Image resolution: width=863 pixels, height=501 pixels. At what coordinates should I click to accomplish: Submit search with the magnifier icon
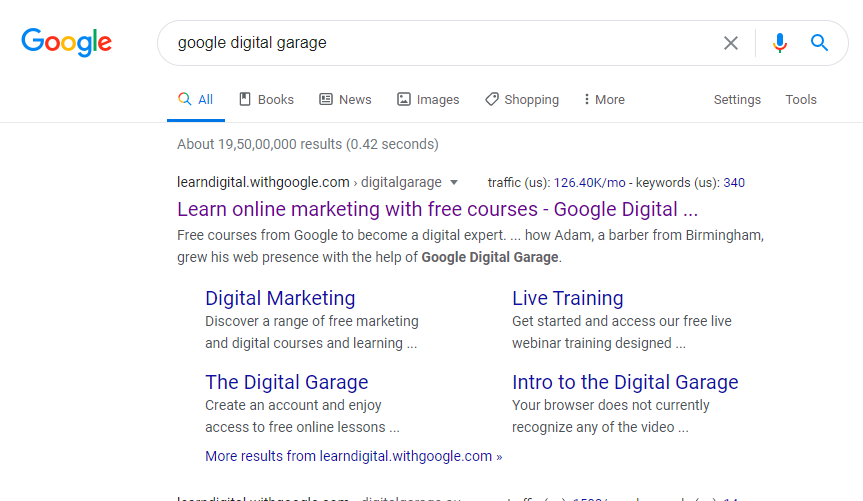(x=819, y=42)
